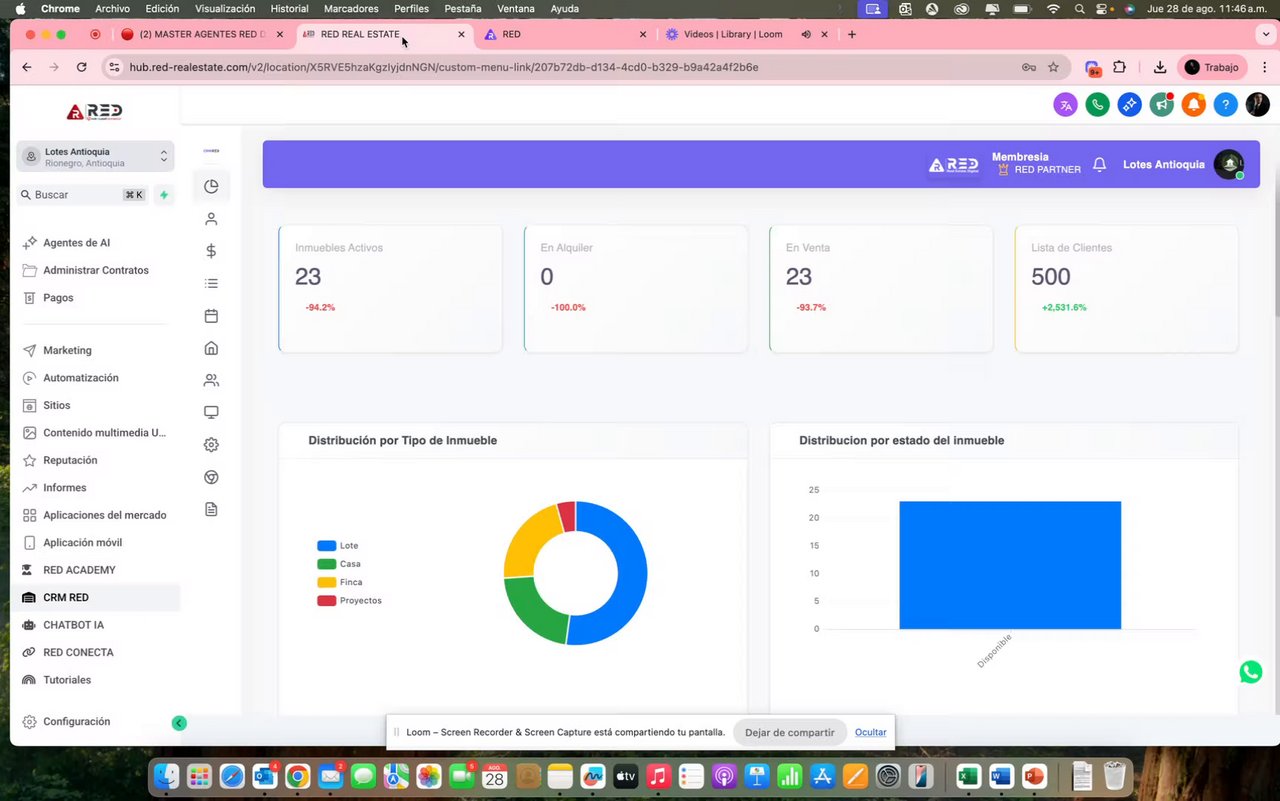Open the calendar icon in inner sidebar
The width and height of the screenshot is (1280, 801).
(x=211, y=316)
